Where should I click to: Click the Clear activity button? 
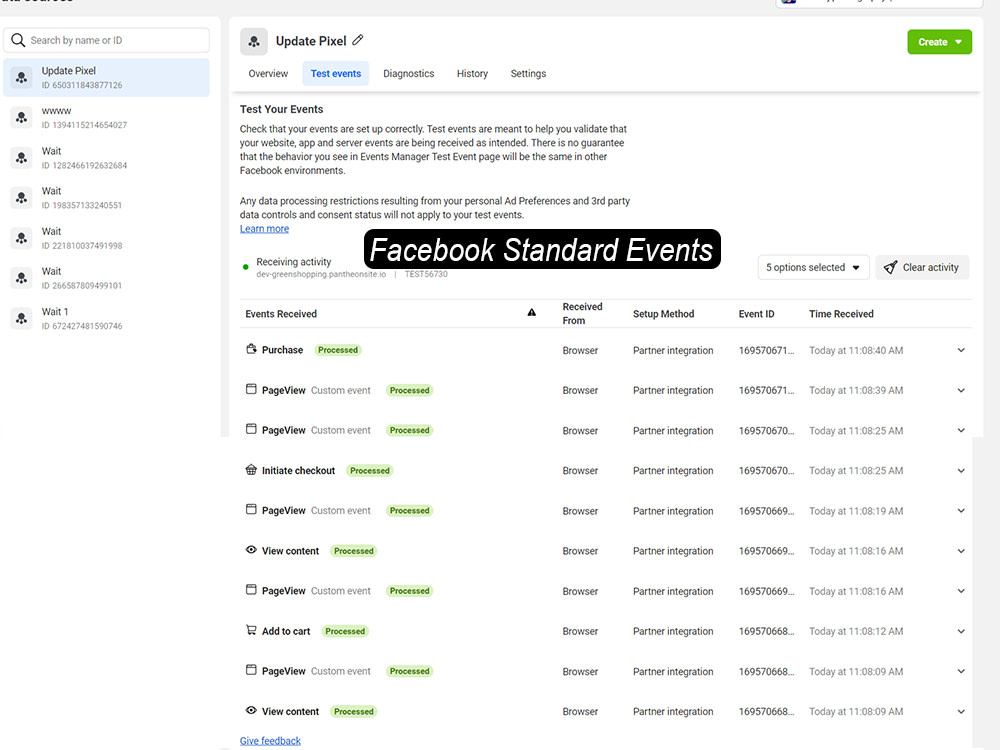coord(922,267)
